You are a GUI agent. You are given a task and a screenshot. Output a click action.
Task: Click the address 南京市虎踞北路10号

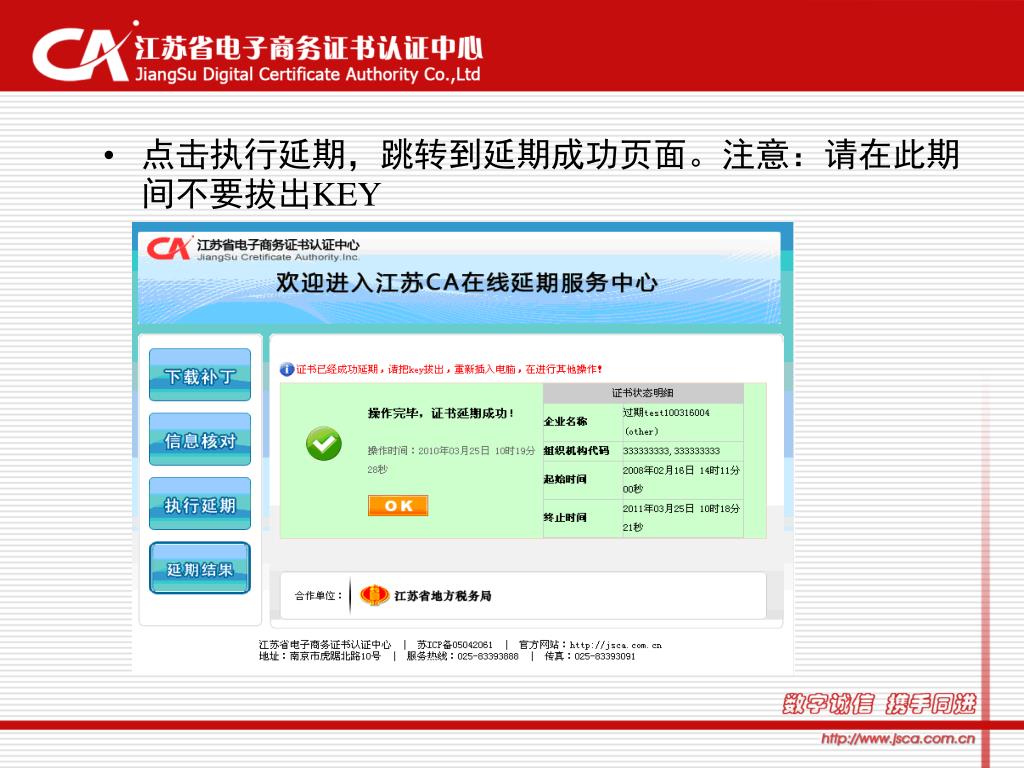pyautogui.click(x=335, y=656)
